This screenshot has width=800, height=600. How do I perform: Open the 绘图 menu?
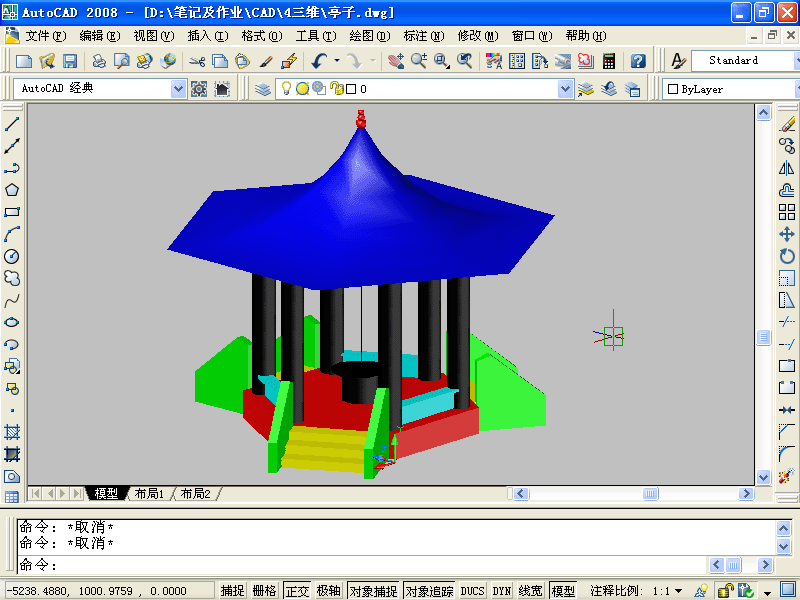(369, 36)
